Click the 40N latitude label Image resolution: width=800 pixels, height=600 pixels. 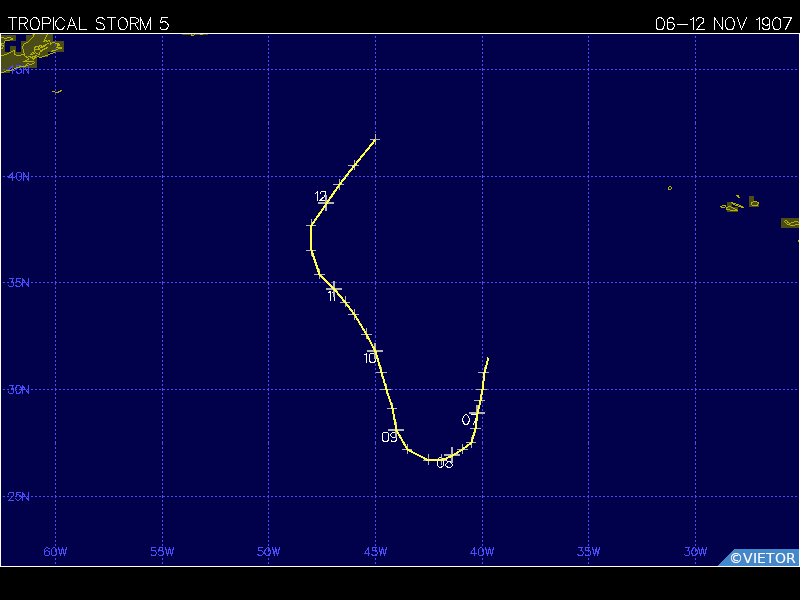(x=19, y=177)
